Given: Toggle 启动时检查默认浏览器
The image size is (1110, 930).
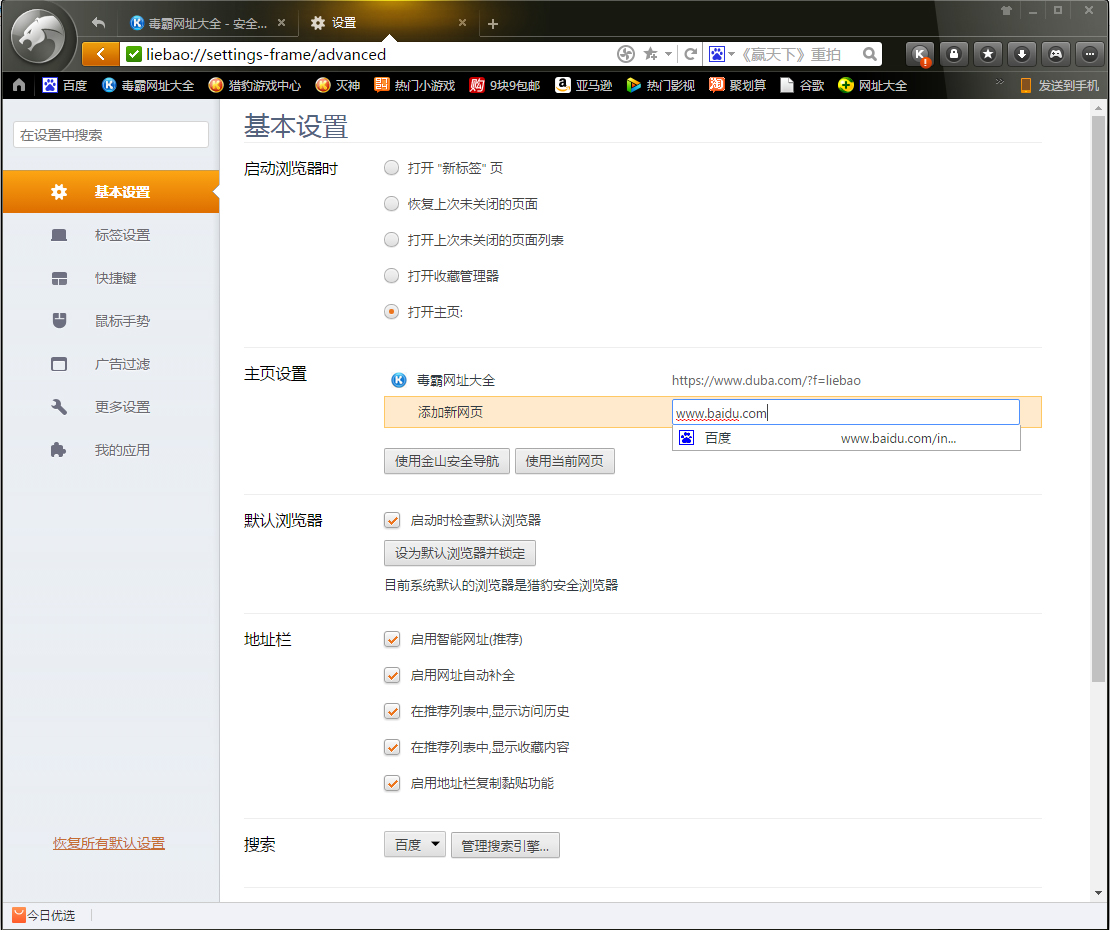Looking at the screenshot, I should (x=392, y=520).
